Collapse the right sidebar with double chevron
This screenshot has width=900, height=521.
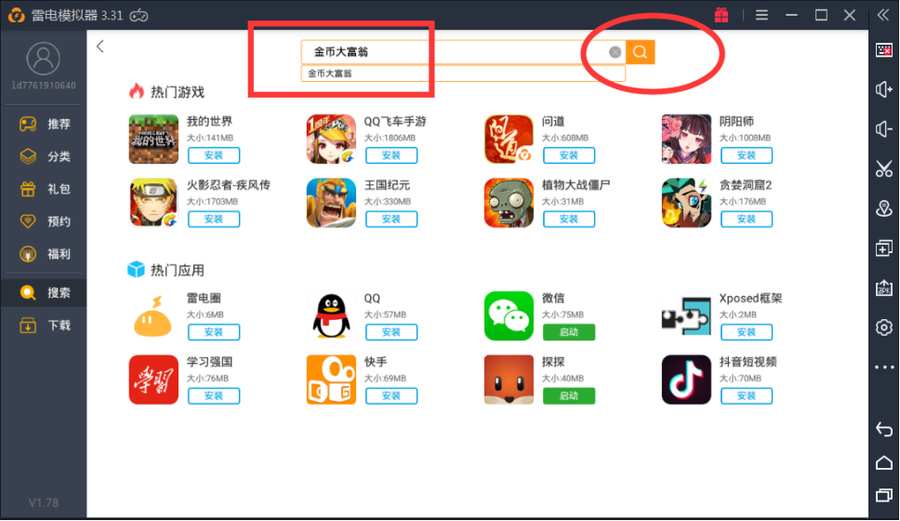click(x=883, y=15)
